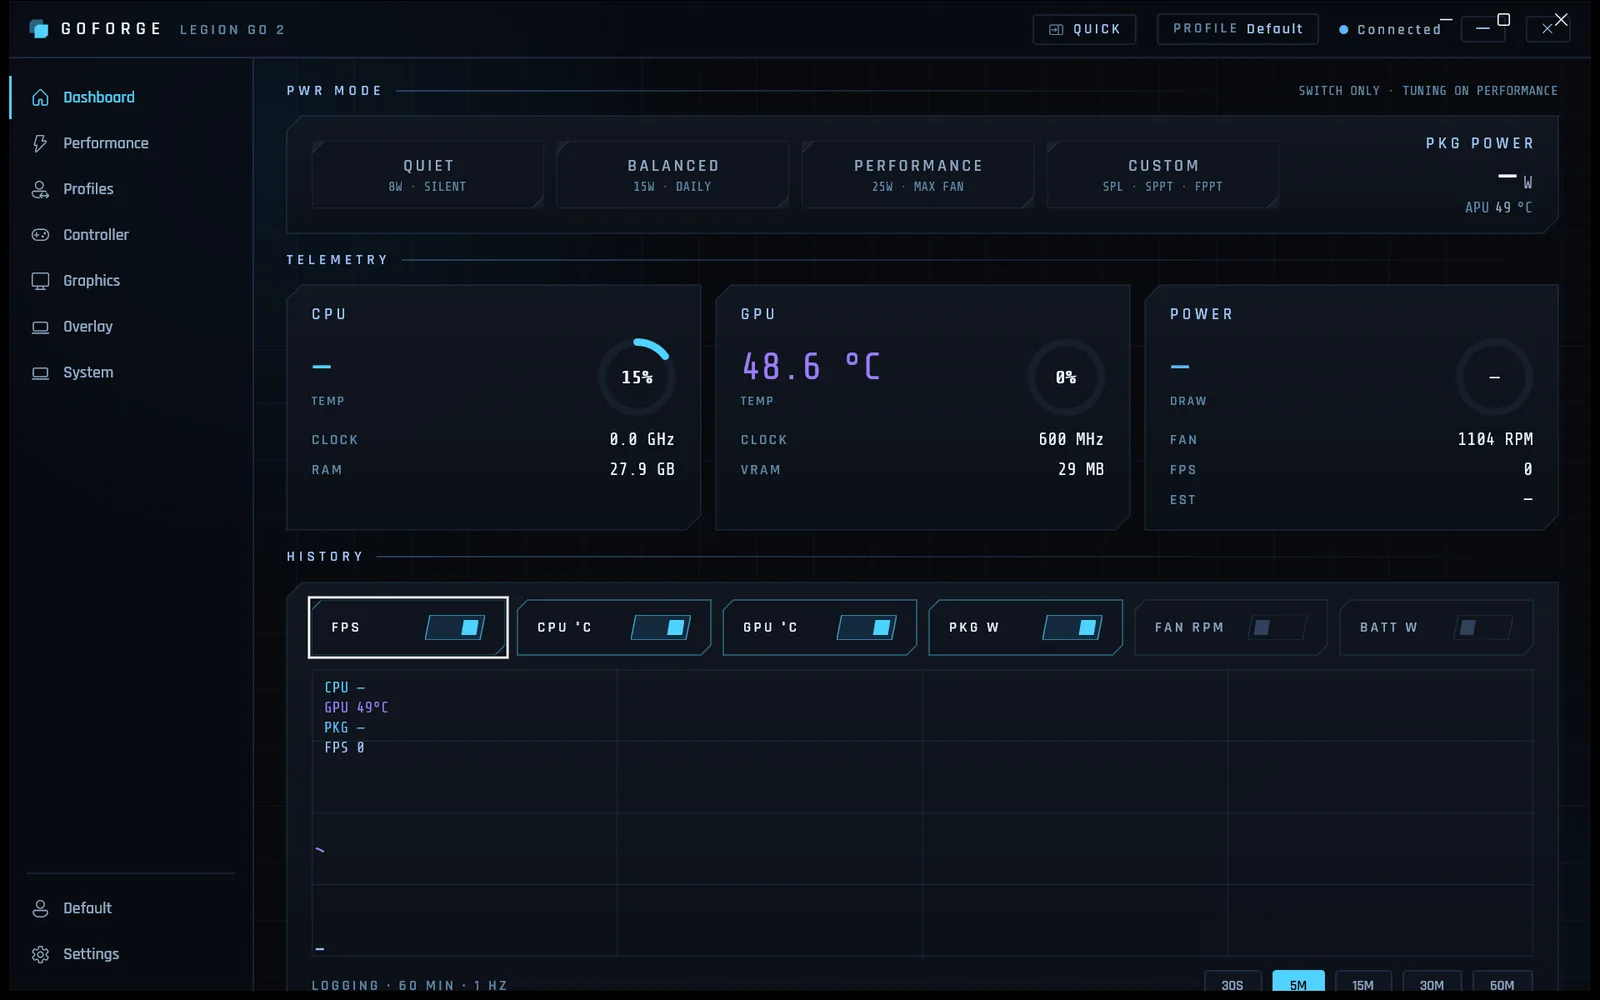Click the GPU usage ring showing 0%
Viewport: 1600px width, 1000px height.
tap(1066, 377)
